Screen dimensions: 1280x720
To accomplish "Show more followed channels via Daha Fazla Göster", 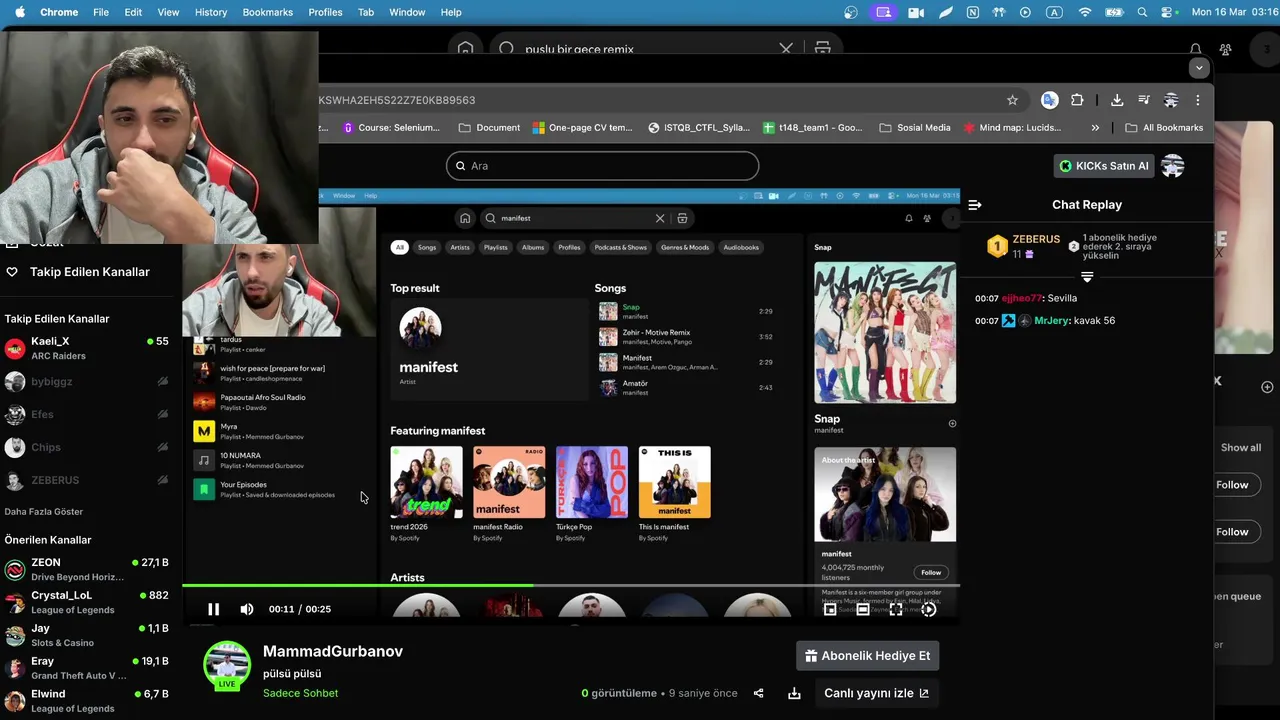I will [44, 512].
